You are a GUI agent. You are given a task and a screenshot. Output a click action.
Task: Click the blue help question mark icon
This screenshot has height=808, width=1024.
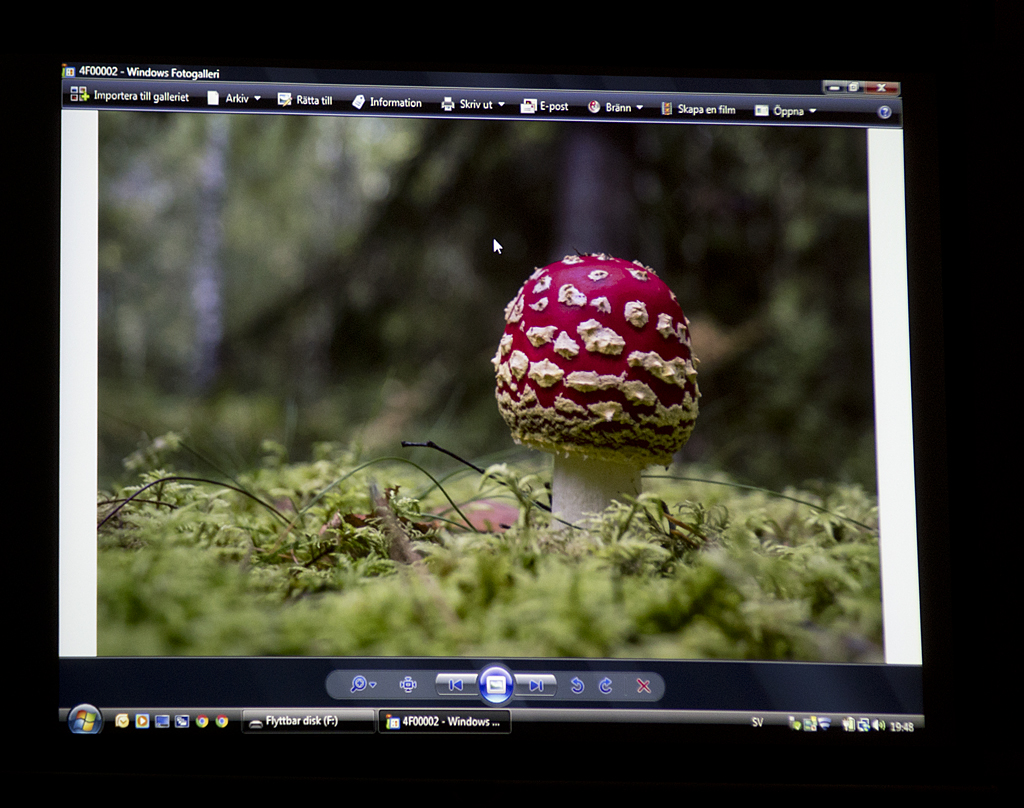click(884, 112)
